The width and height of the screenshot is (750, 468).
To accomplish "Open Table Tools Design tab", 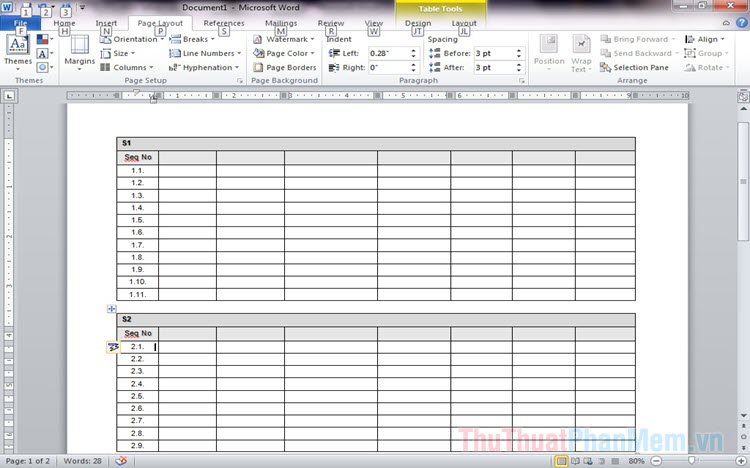I will point(418,23).
